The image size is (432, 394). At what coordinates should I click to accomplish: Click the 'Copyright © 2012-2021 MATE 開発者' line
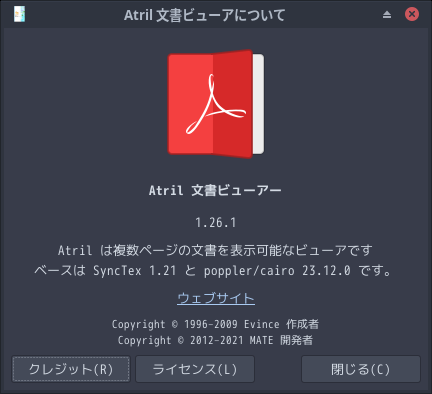click(x=215, y=340)
